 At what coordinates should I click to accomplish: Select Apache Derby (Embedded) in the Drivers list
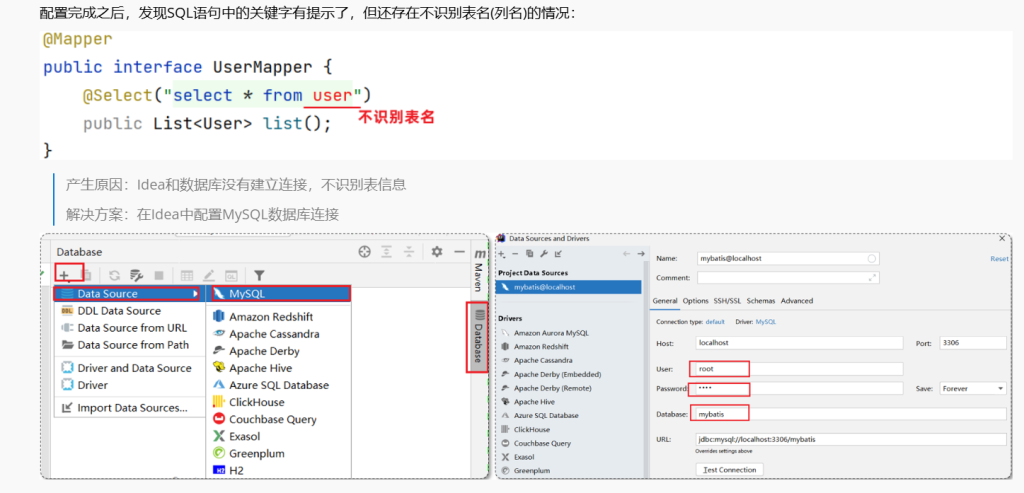click(557, 374)
